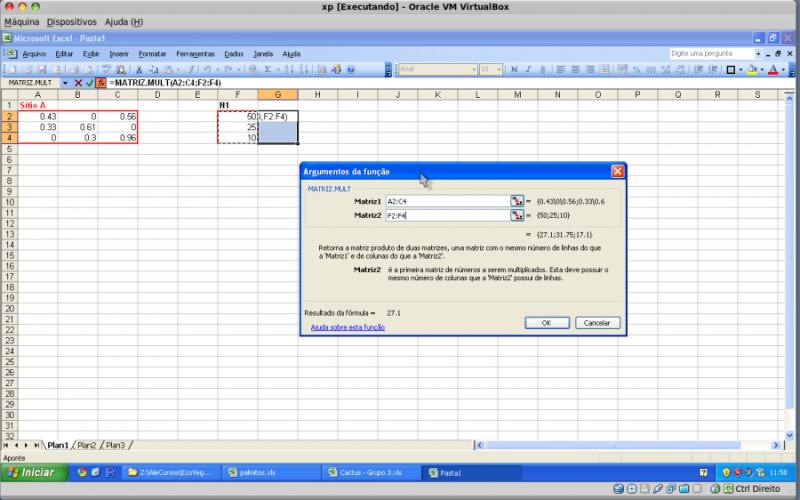Toggle bold formatting (N) button
800x500 pixels.
pyautogui.click(x=516, y=69)
